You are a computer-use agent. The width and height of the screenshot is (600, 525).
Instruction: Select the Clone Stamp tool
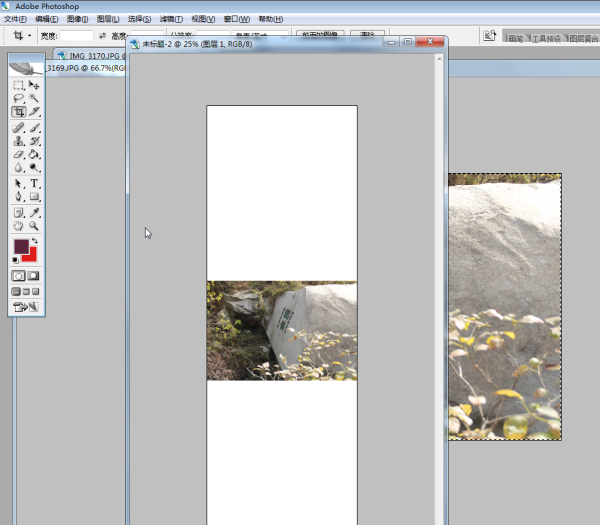pyautogui.click(x=18, y=141)
